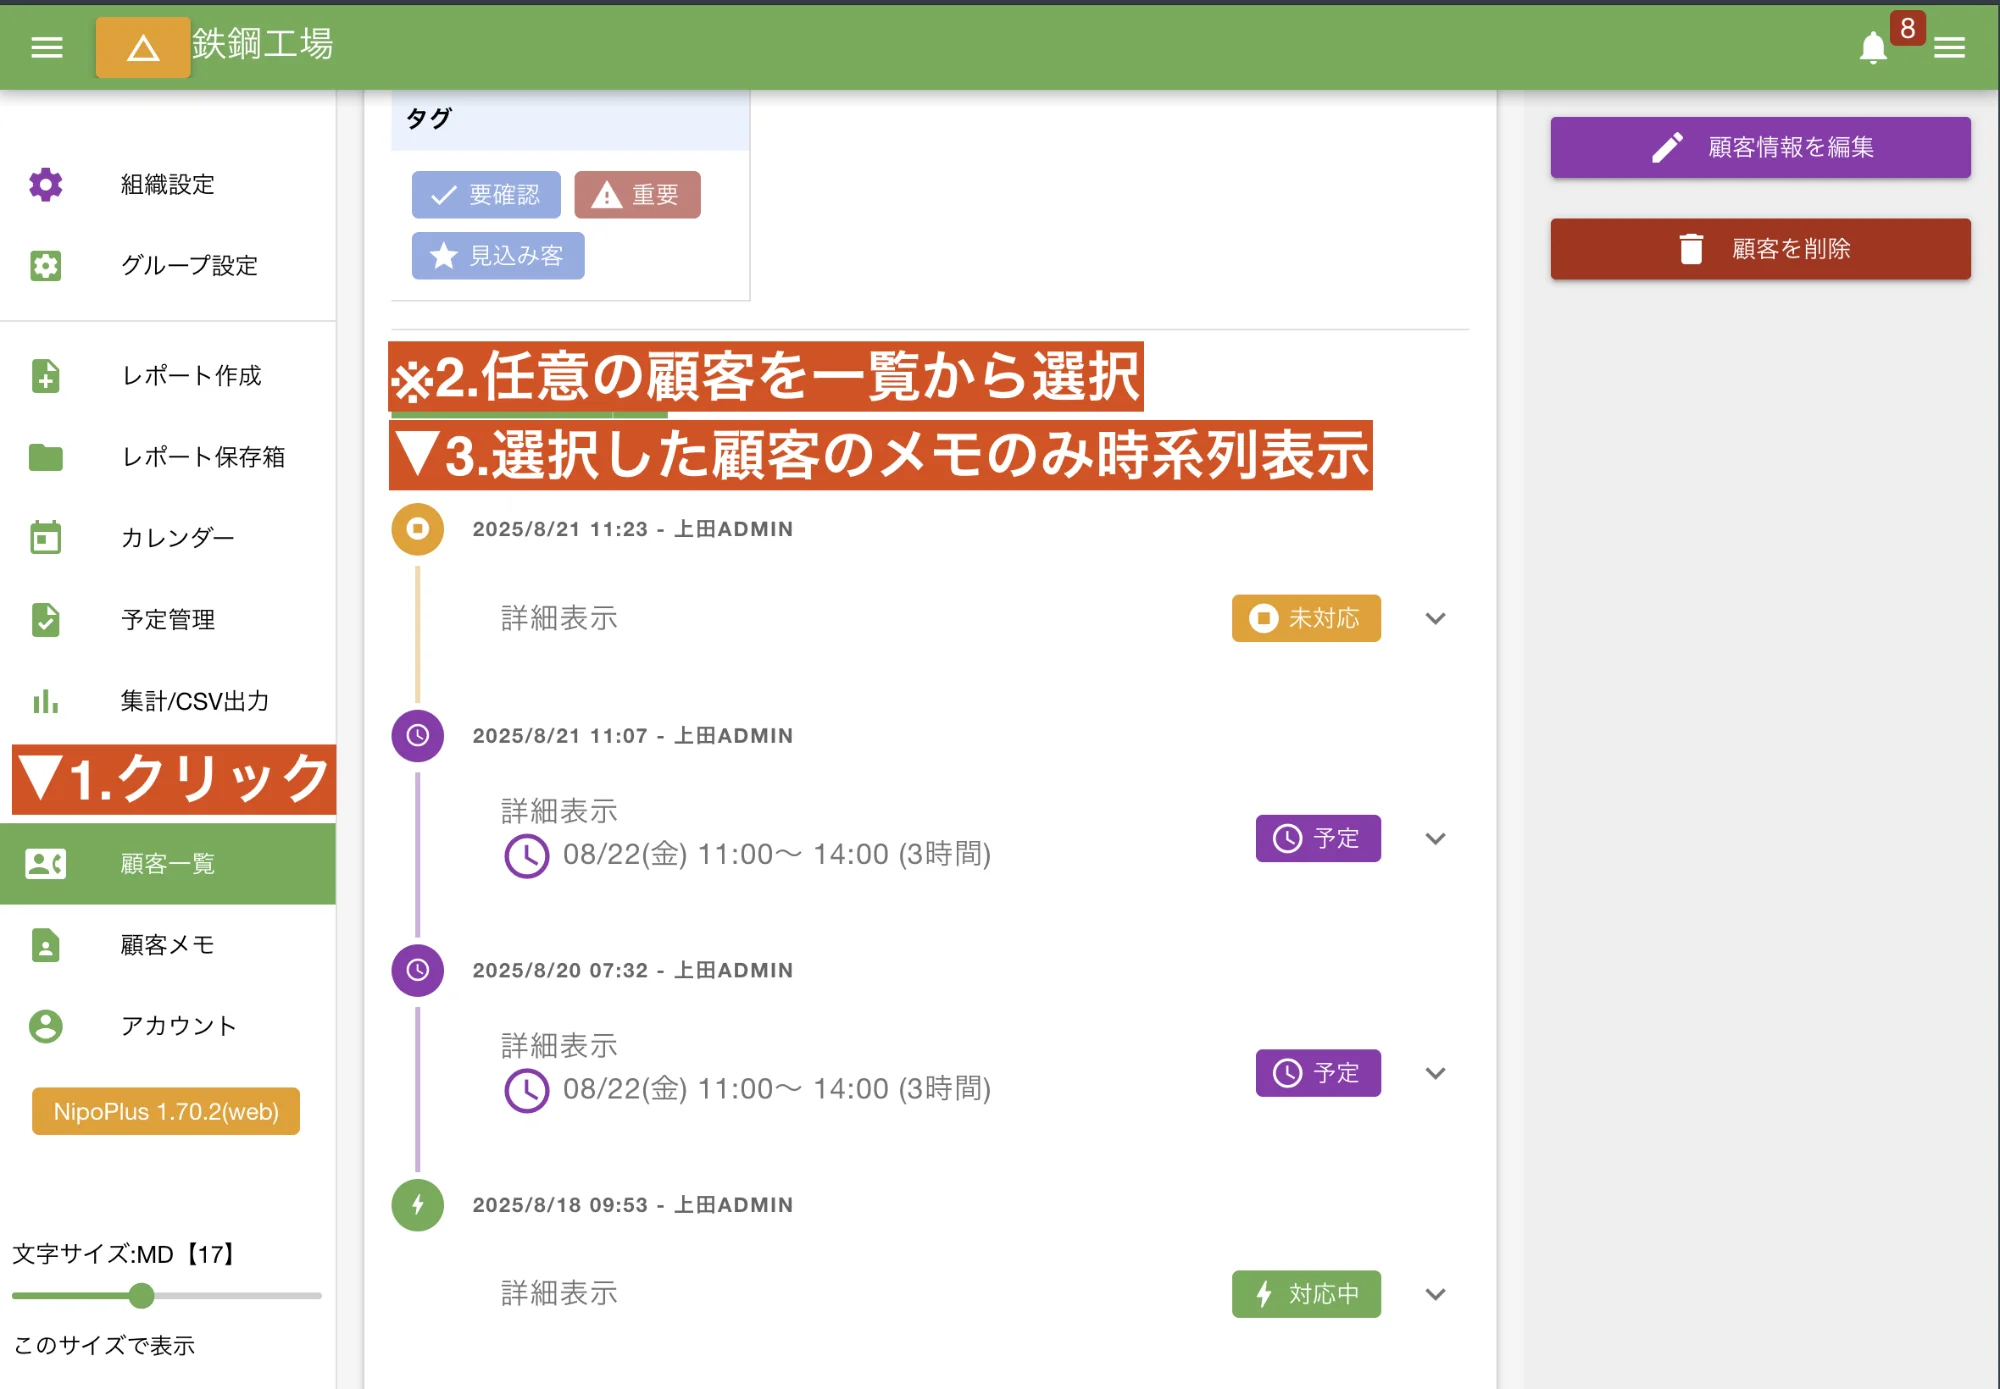Expand the 2025/8/21 11:07 memo details
The width and height of the screenshot is (2000, 1389).
pyautogui.click(x=1435, y=839)
